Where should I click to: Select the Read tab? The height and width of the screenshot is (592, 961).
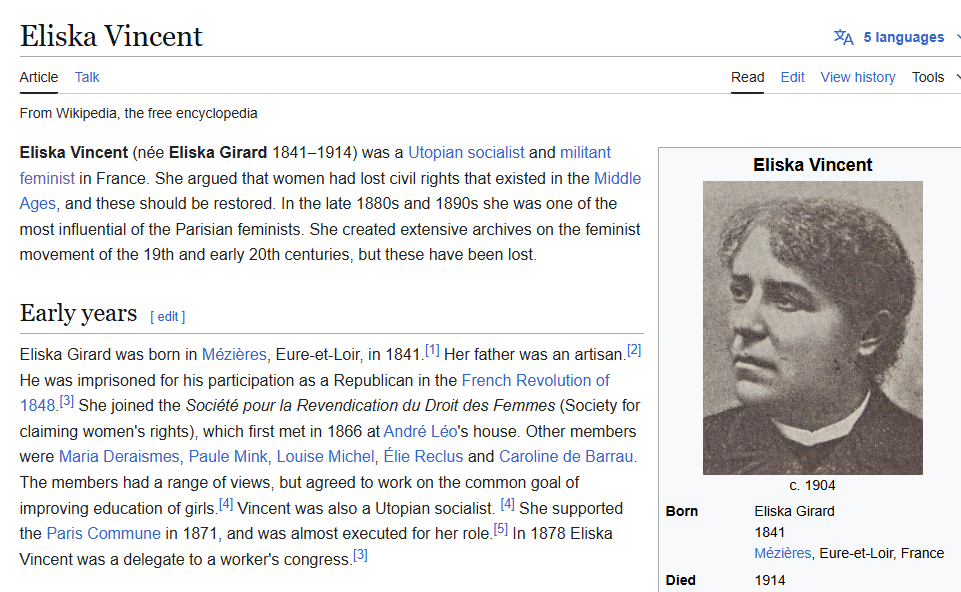click(x=747, y=77)
